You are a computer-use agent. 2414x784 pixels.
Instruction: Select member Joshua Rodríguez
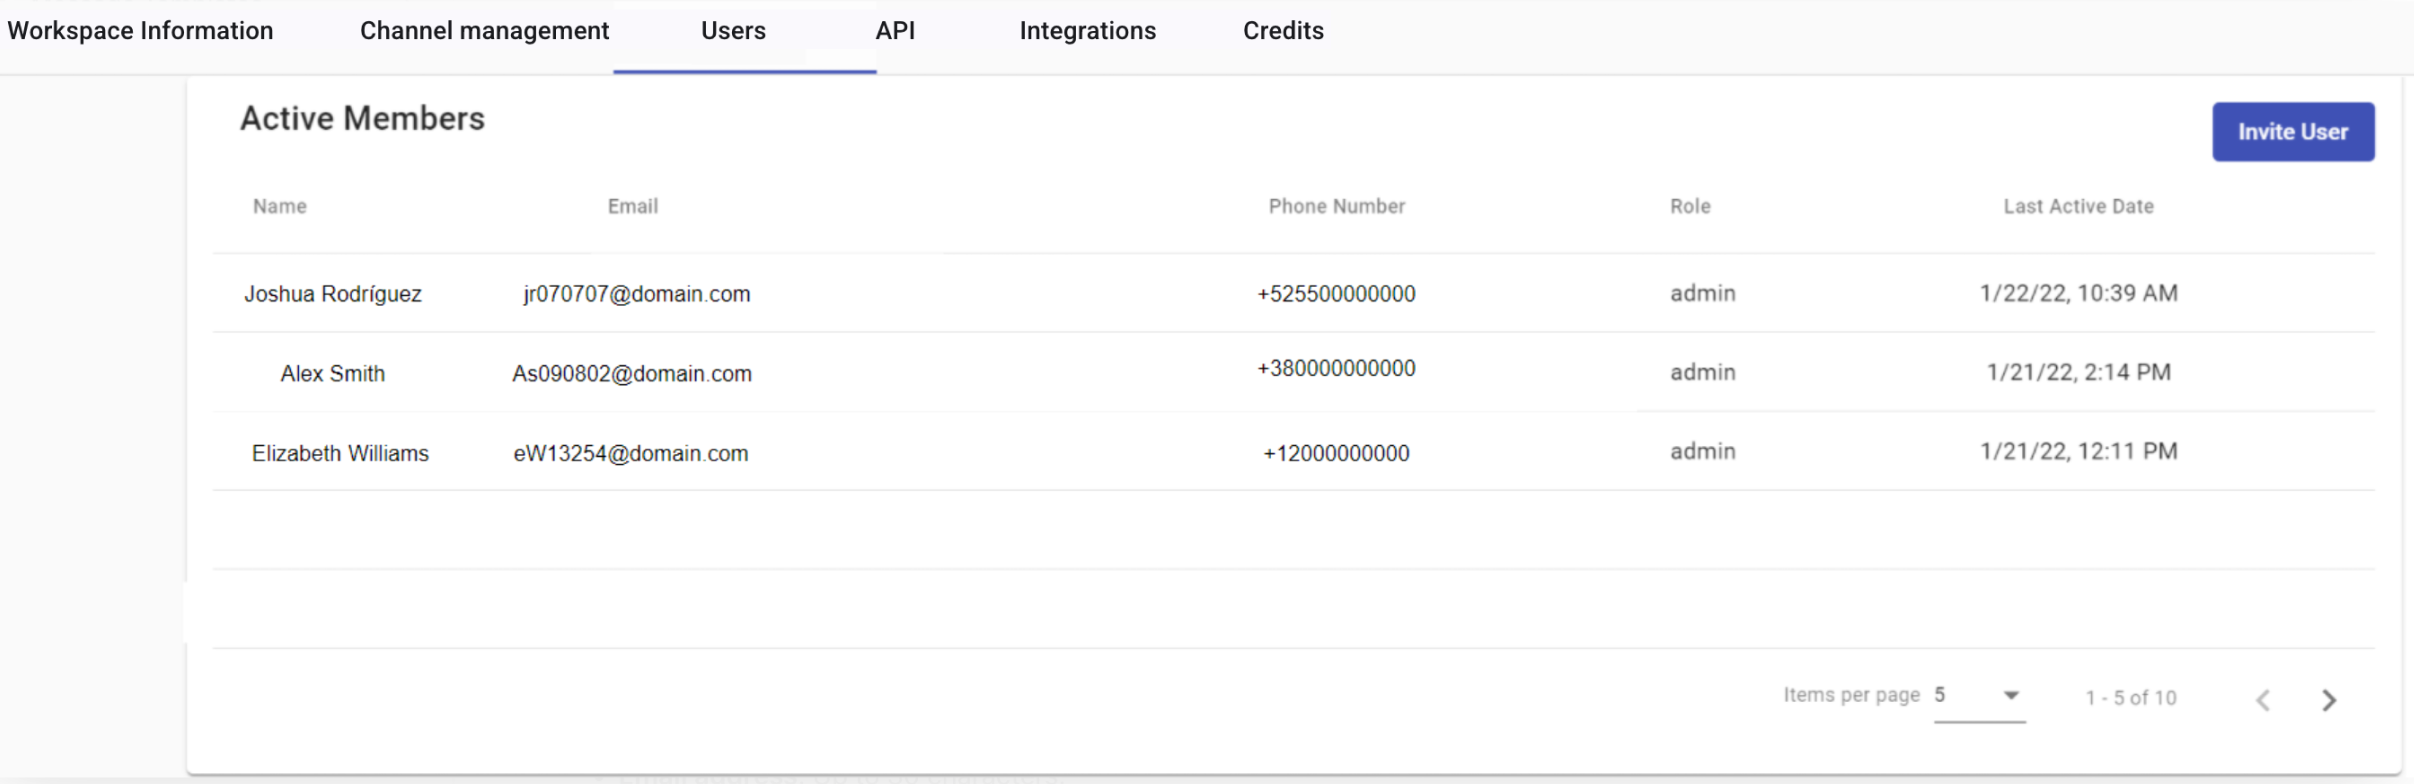pos(333,294)
